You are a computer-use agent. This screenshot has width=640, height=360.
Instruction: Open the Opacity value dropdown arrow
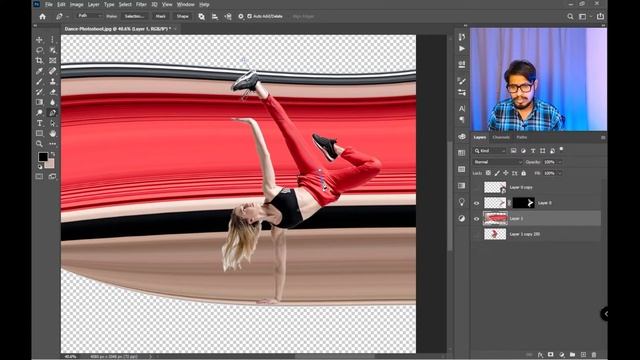[560, 162]
